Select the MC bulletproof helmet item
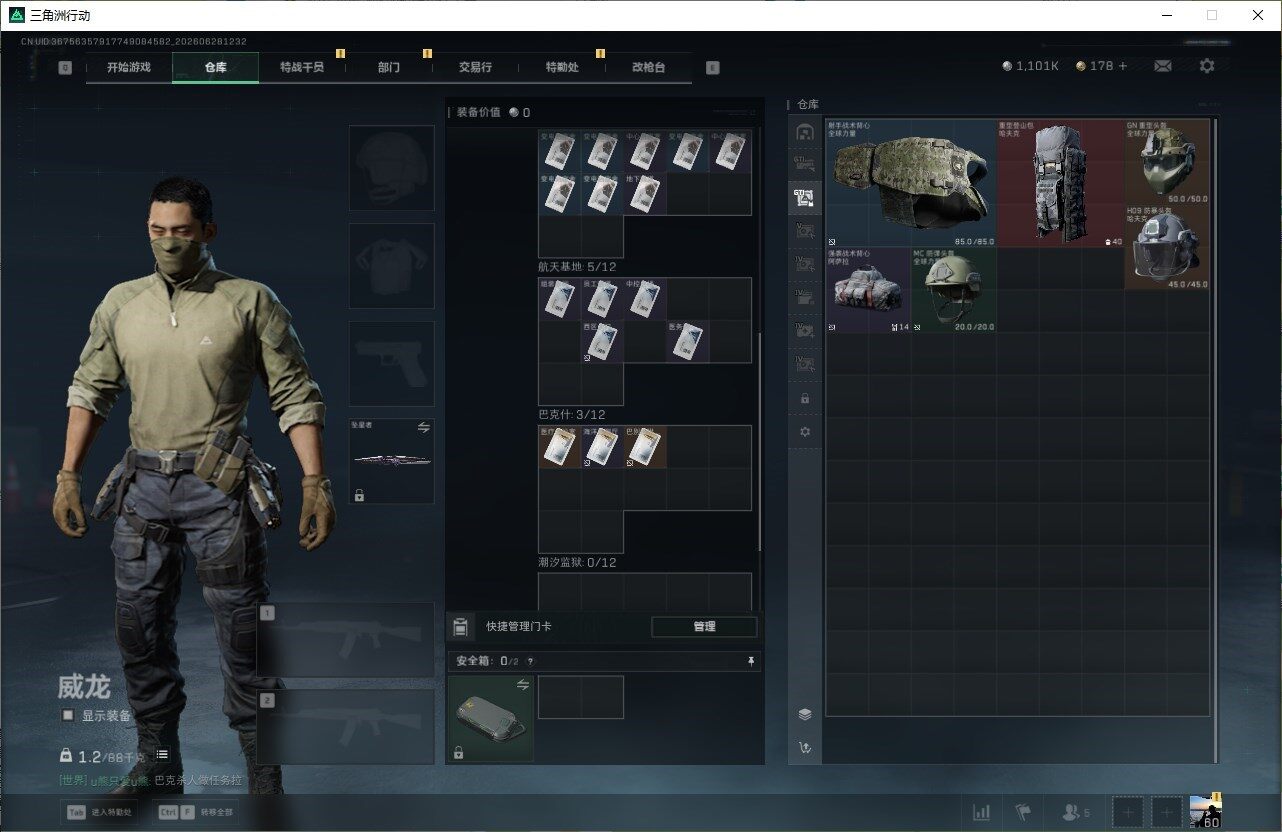1282x832 pixels. [953, 290]
